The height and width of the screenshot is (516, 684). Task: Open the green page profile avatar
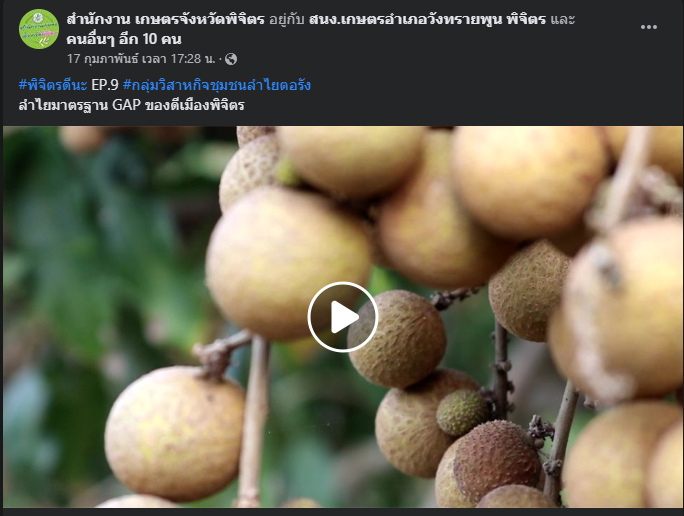(x=39, y=29)
